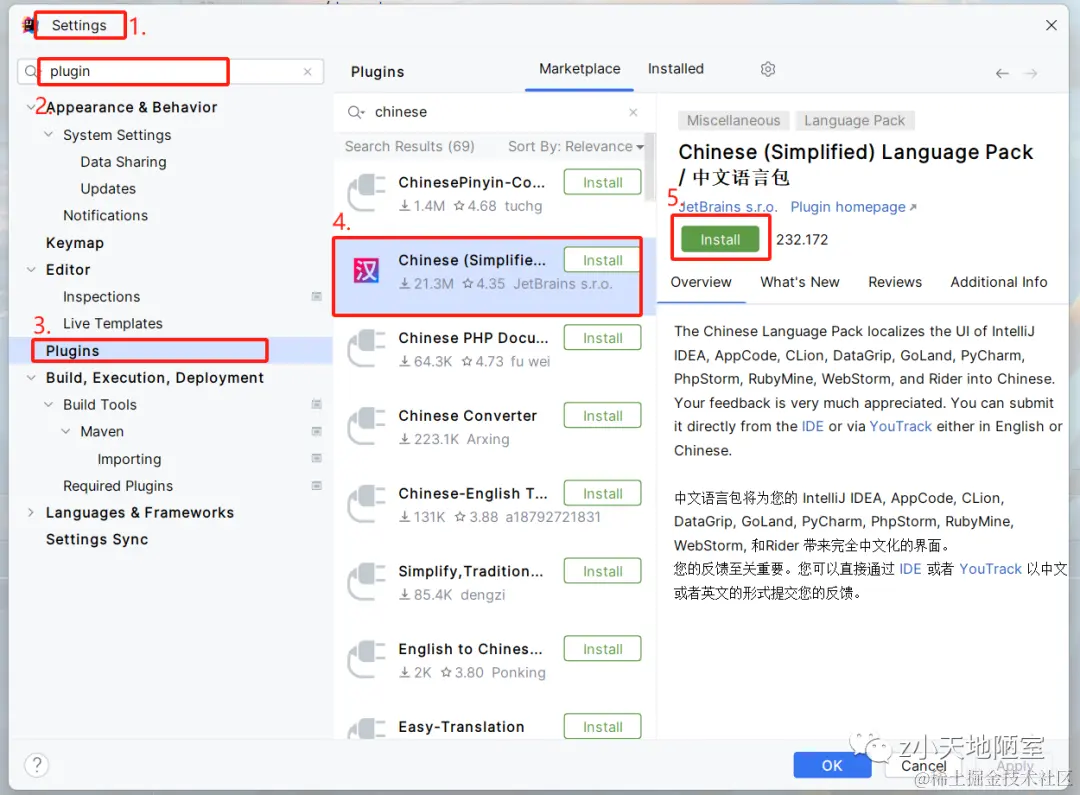This screenshot has width=1080, height=795.
Task: Collapse the Maven node
Action: click(65, 431)
